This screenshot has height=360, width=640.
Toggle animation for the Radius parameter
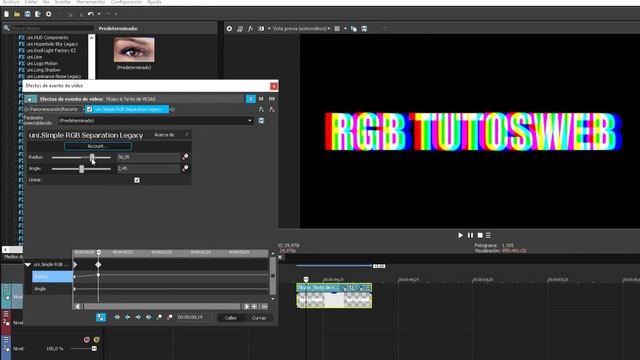coord(185,157)
